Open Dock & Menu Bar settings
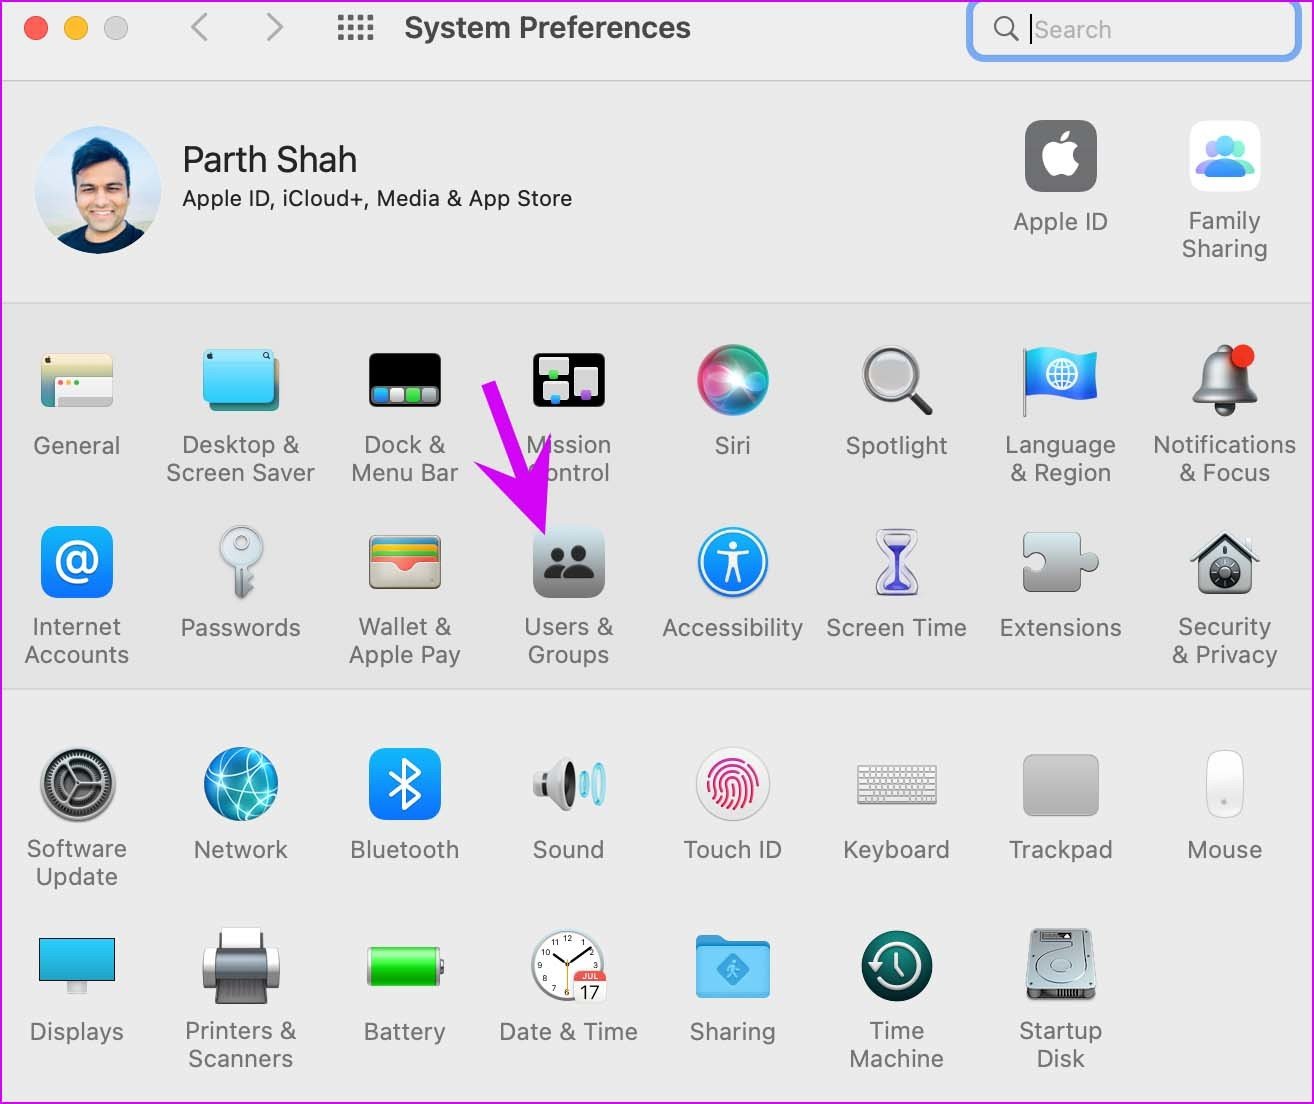 (x=404, y=381)
